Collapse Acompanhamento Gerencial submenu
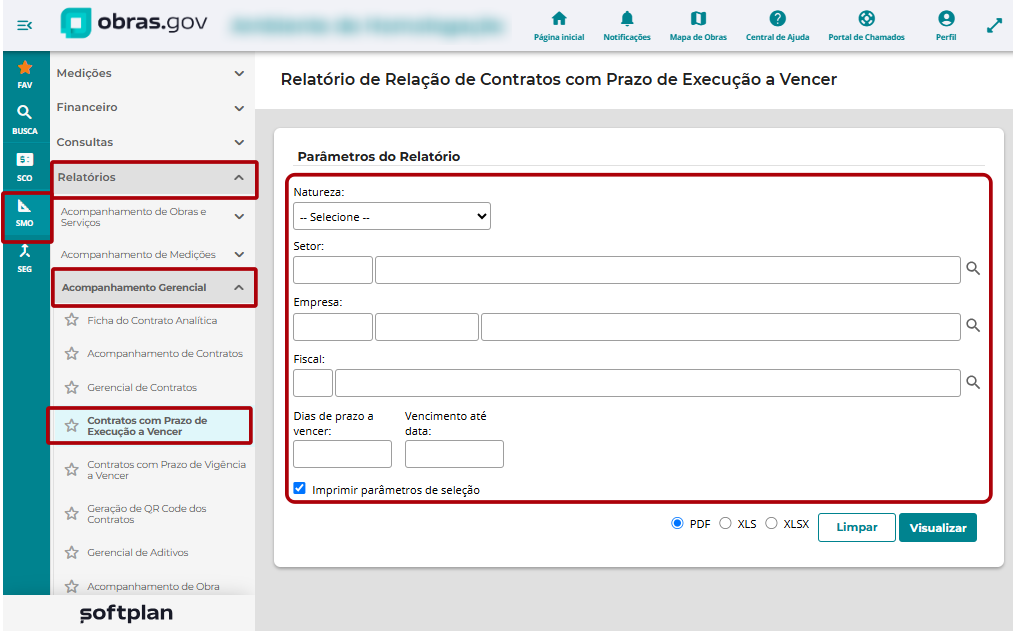The image size is (1013, 631). point(154,287)
